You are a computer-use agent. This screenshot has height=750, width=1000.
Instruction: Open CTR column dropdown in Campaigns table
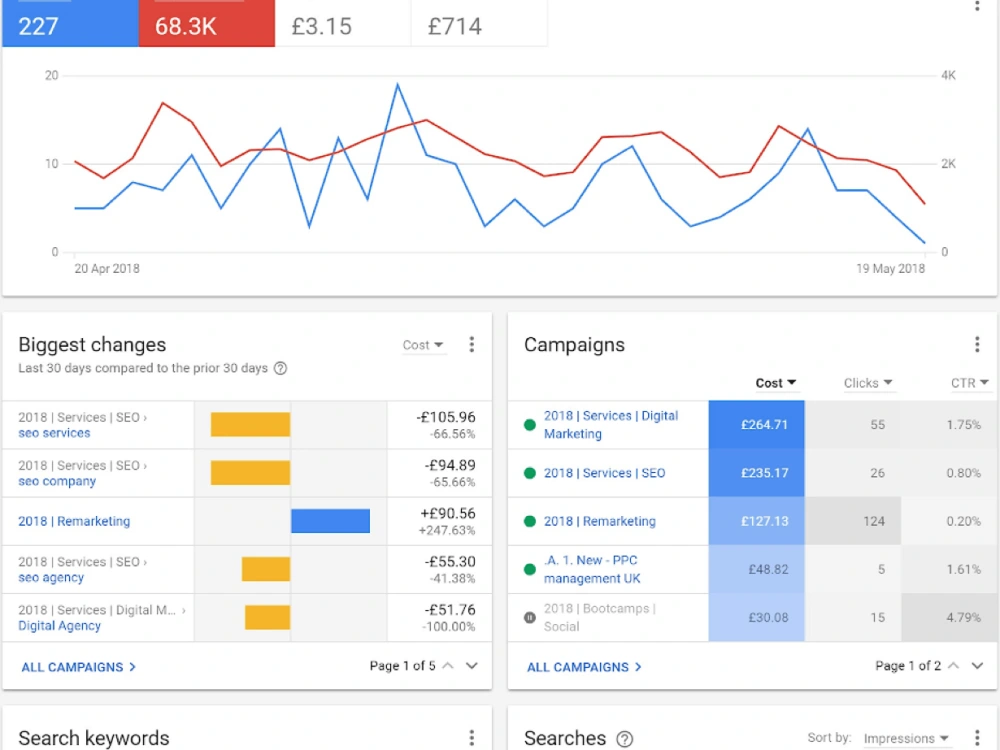point(969,383)
